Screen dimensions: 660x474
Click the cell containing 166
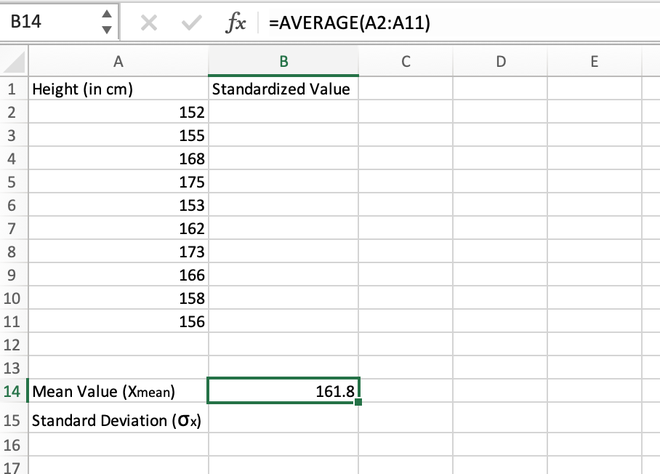coord(118,275)
